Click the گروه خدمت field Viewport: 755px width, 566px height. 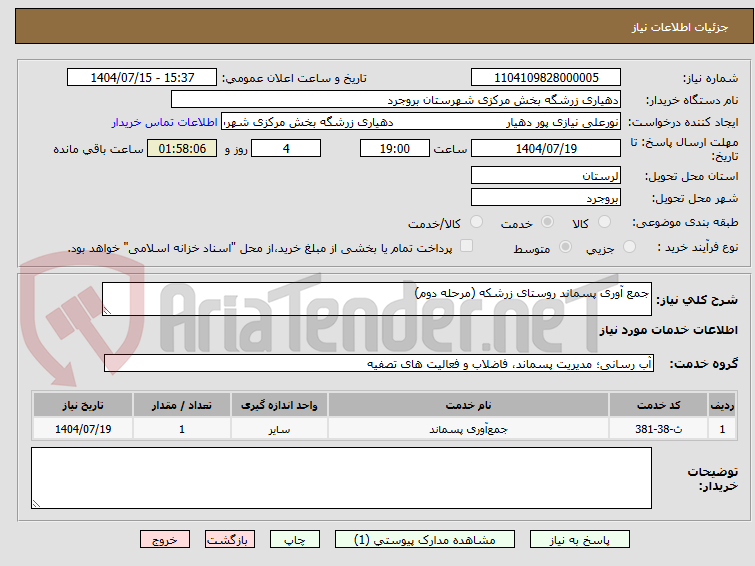[x=379, y=363]
